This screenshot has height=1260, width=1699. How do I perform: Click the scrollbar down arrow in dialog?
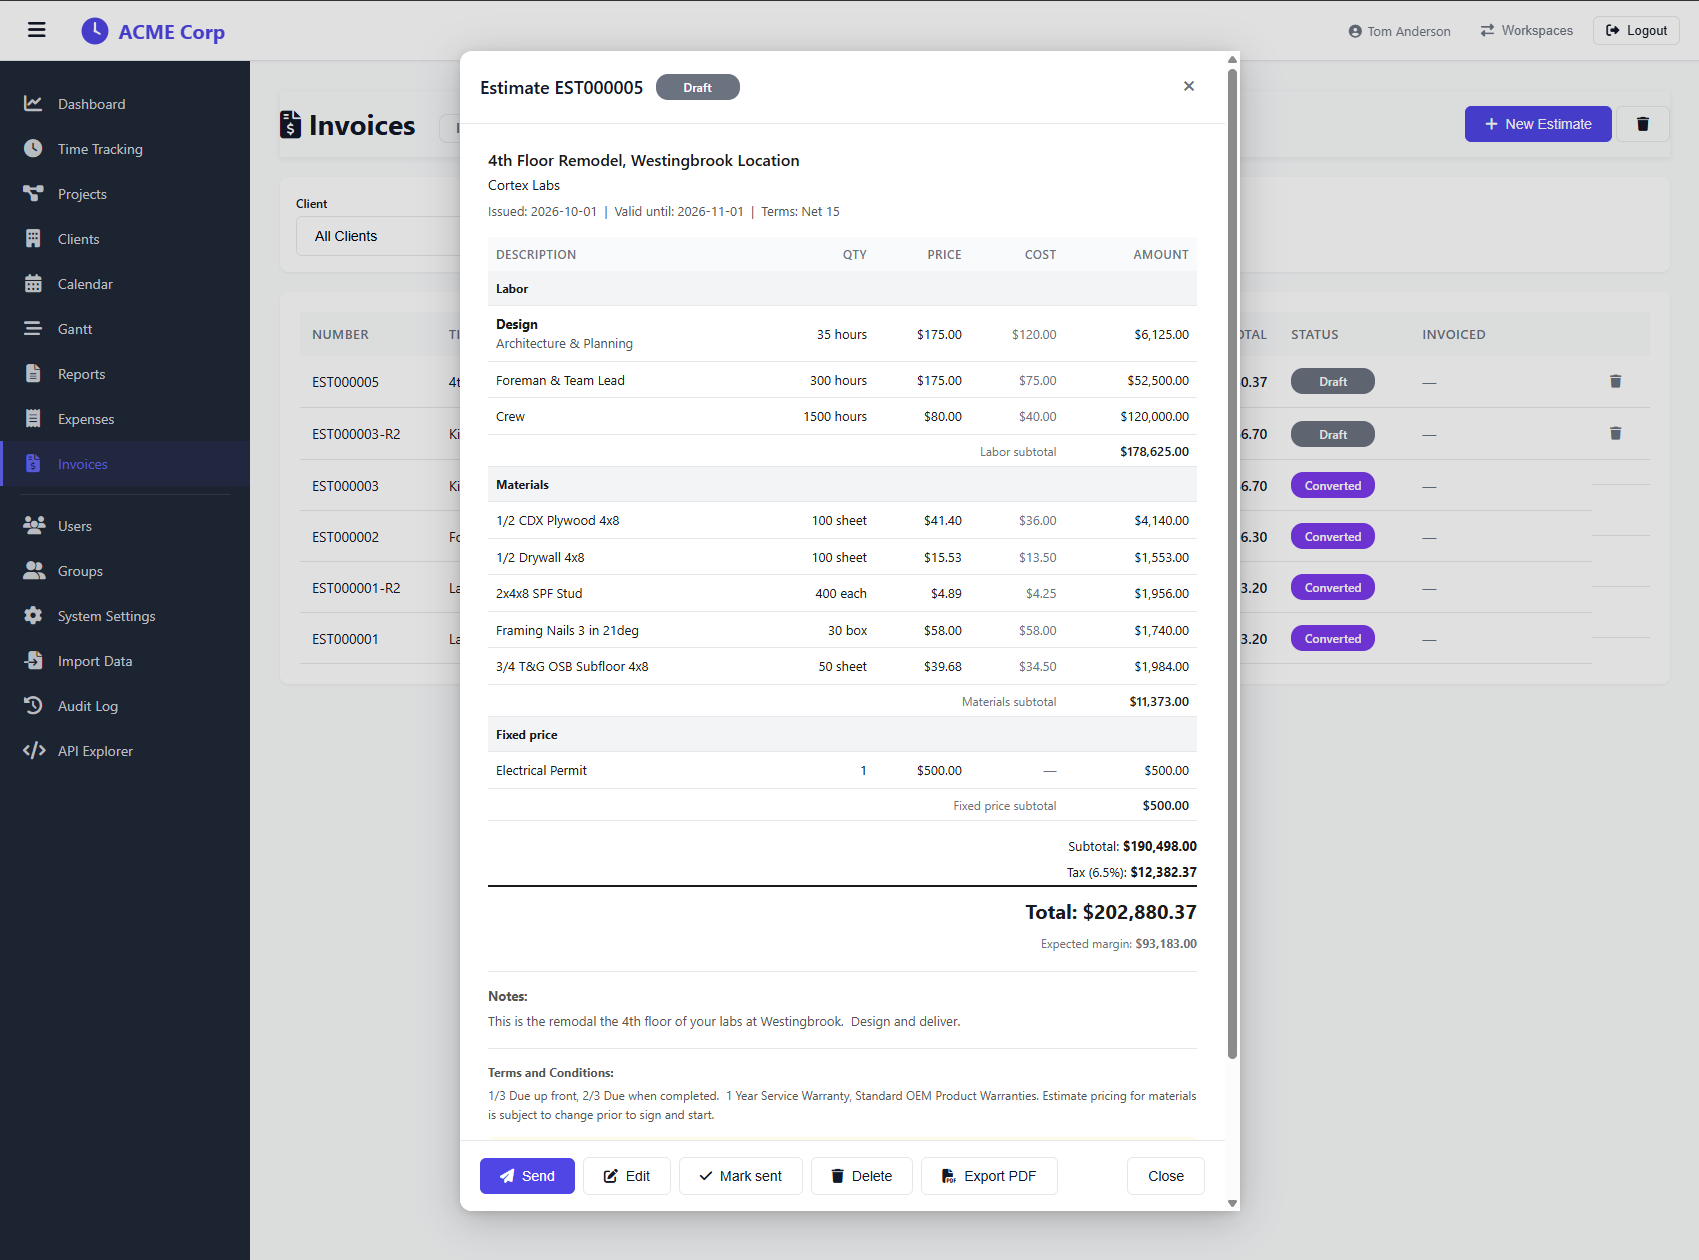coord(1232,1203)
